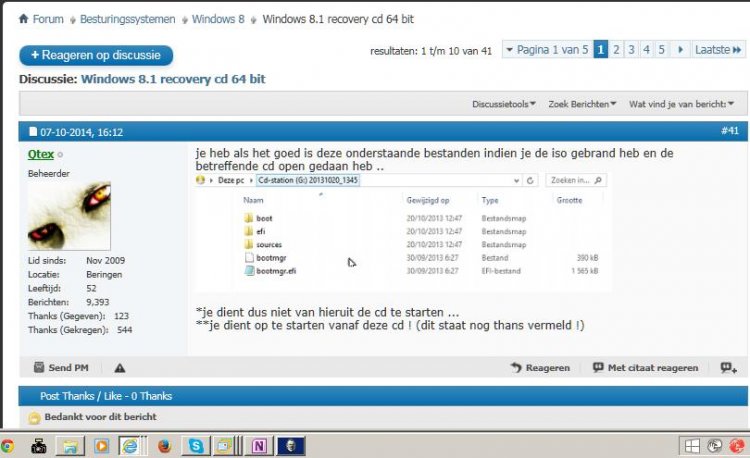
Task: Open the Wat vind je van bericht menu
Action: (x=682, y=104)
